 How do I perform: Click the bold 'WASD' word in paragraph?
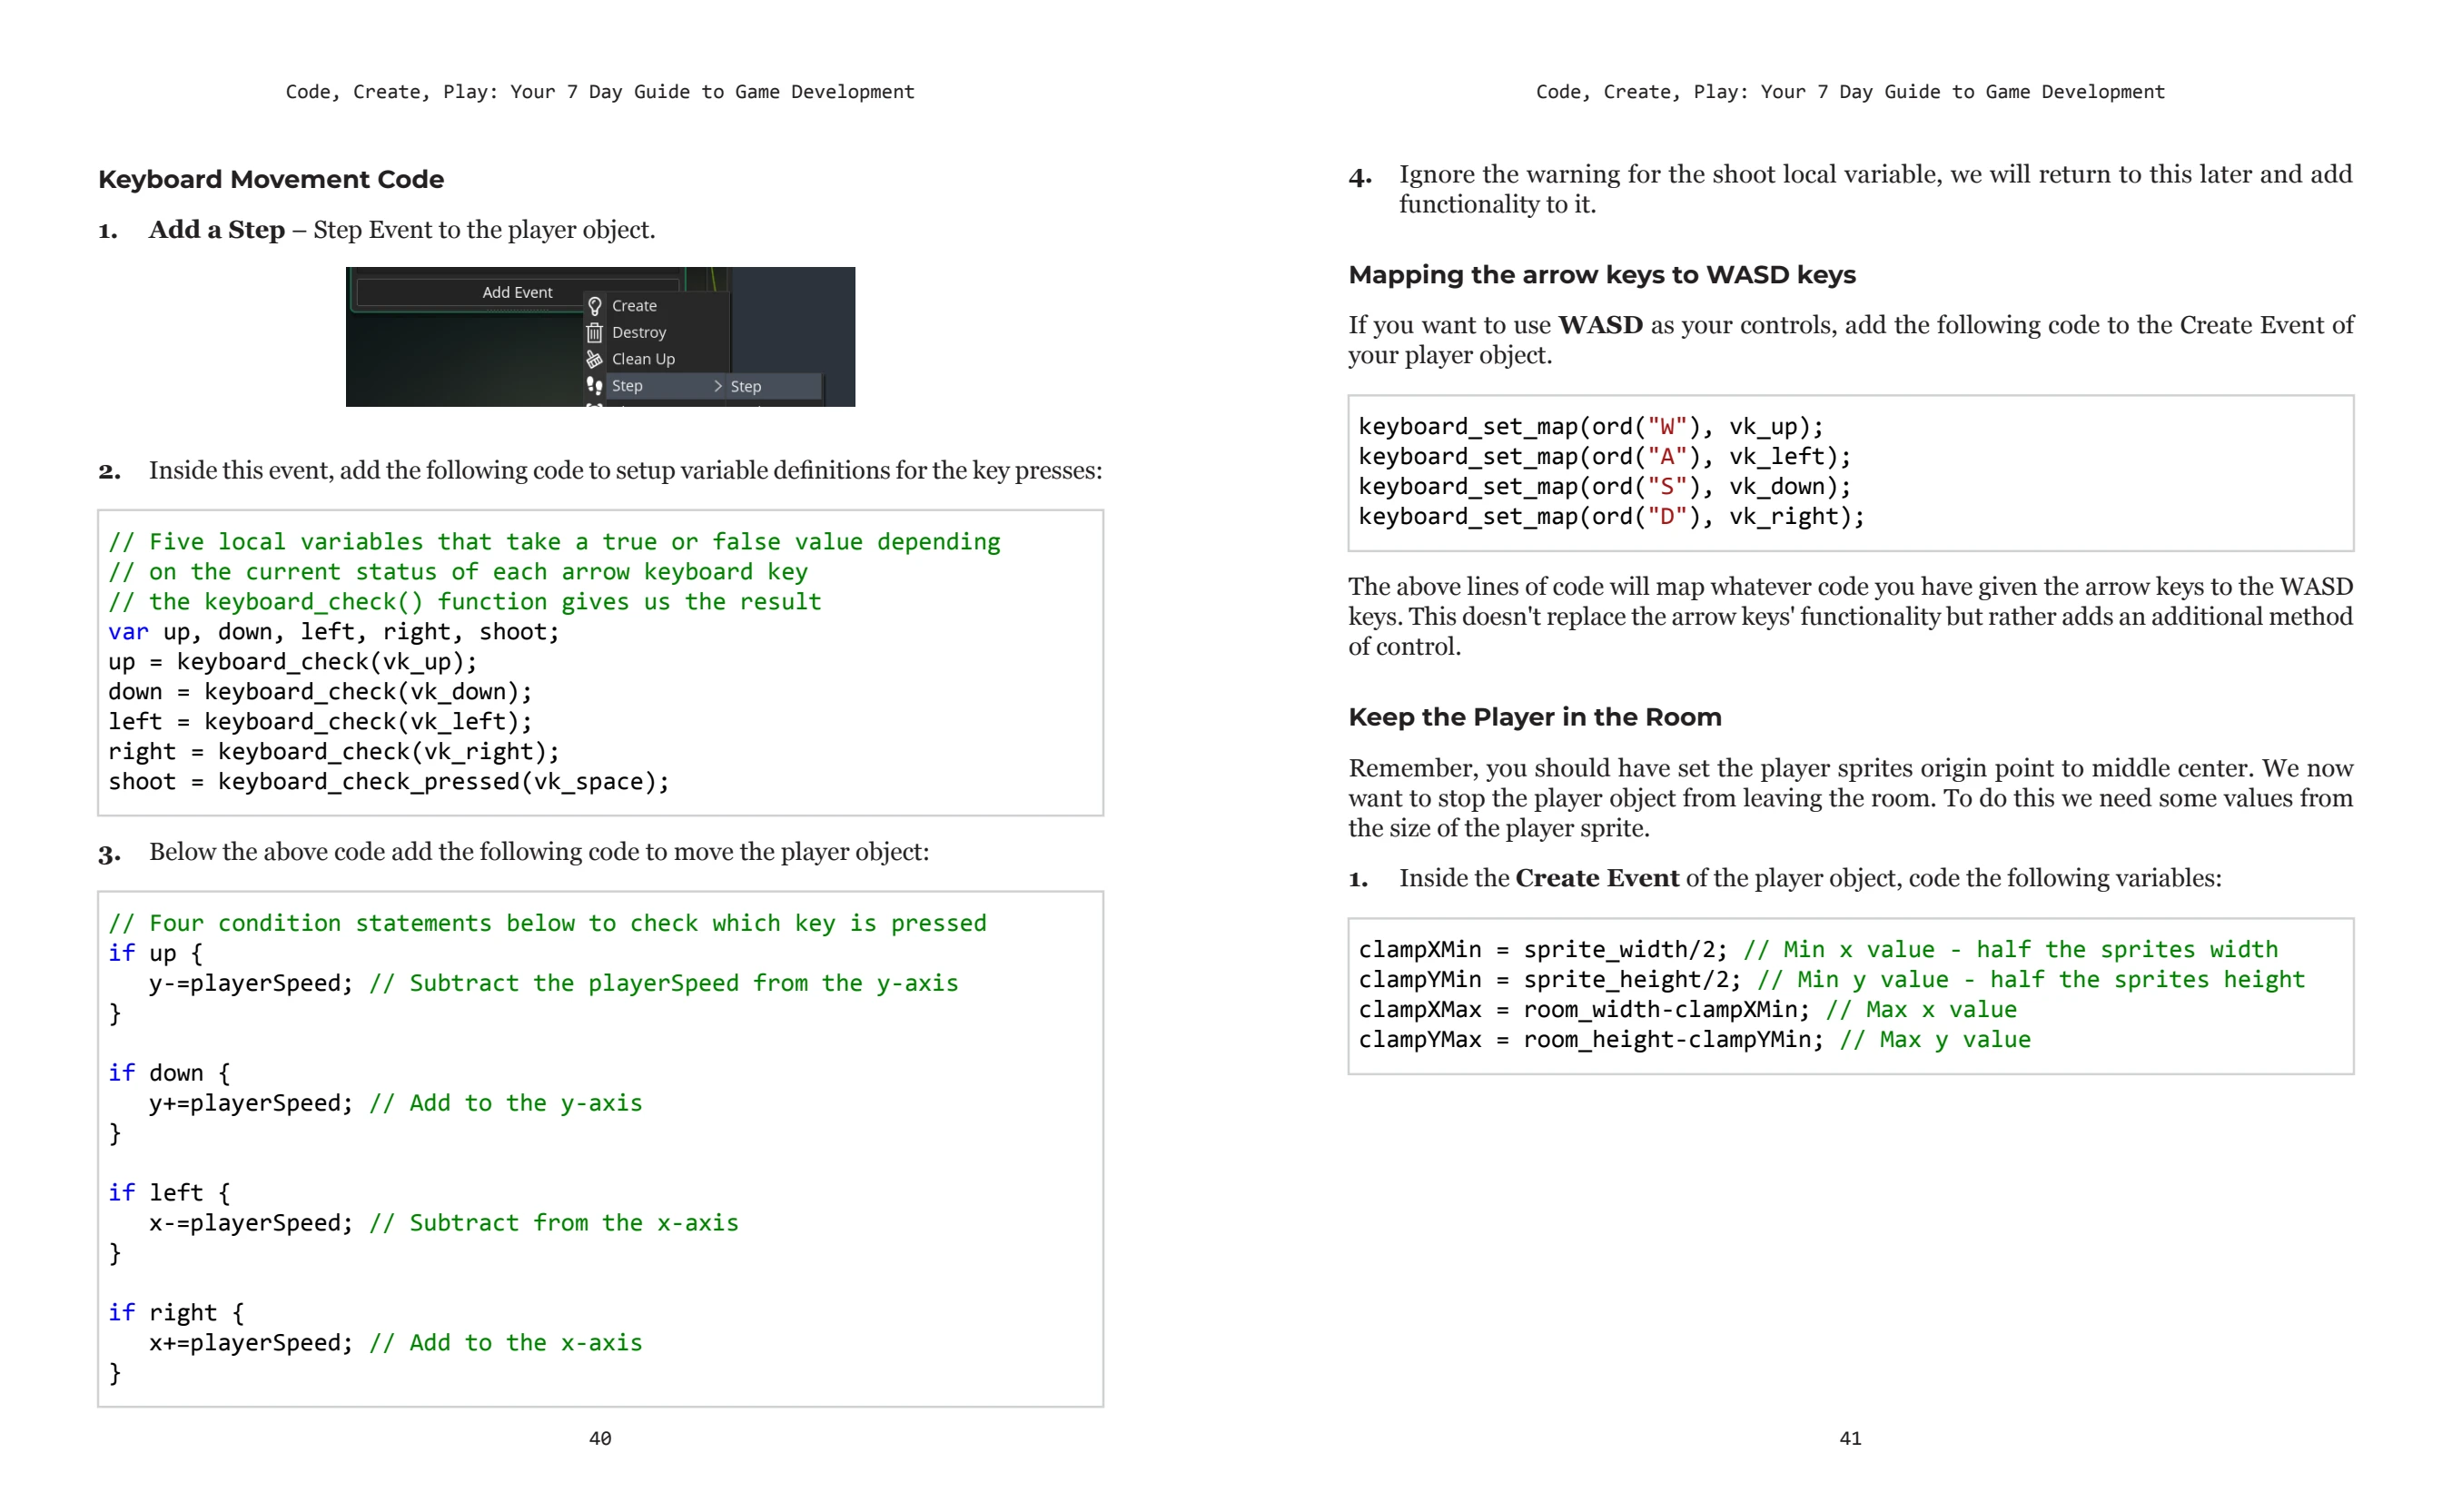pyautogui.click(x=1600, y=325)
